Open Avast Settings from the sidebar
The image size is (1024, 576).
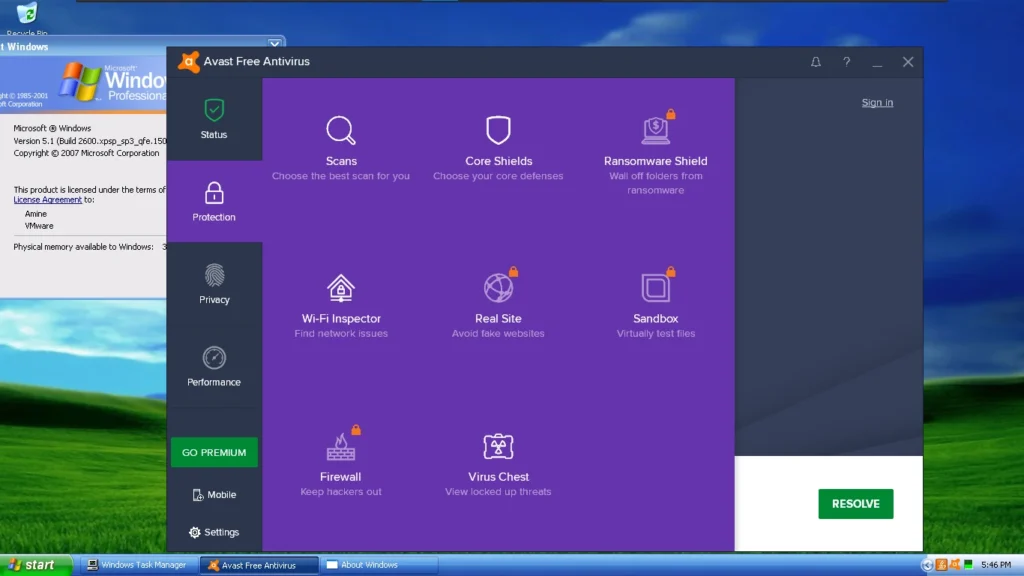point(214,532)
